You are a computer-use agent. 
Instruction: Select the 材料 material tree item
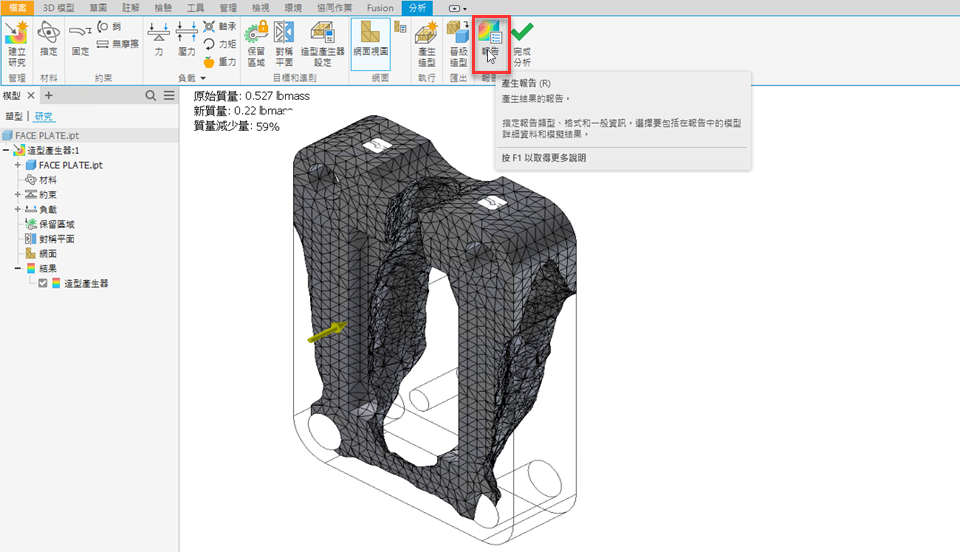coord(48,180)
